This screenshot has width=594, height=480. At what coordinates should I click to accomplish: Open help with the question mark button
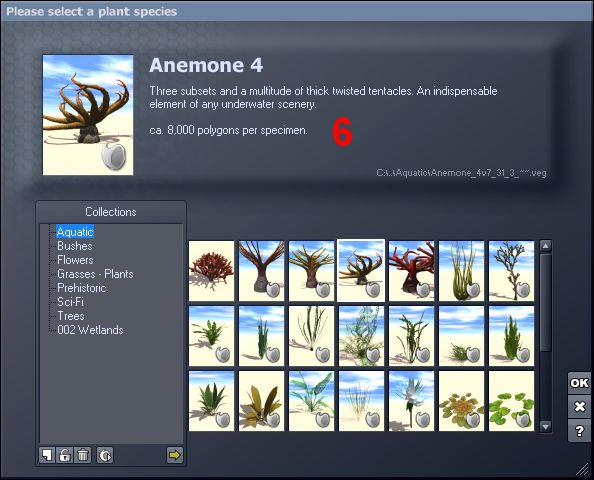tap(579, 431)
